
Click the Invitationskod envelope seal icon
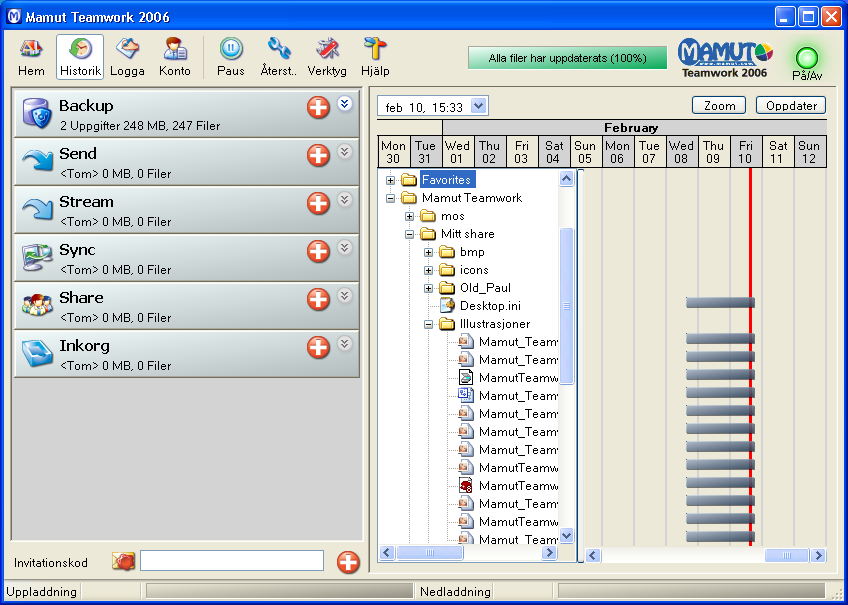[x=123, y=562]
